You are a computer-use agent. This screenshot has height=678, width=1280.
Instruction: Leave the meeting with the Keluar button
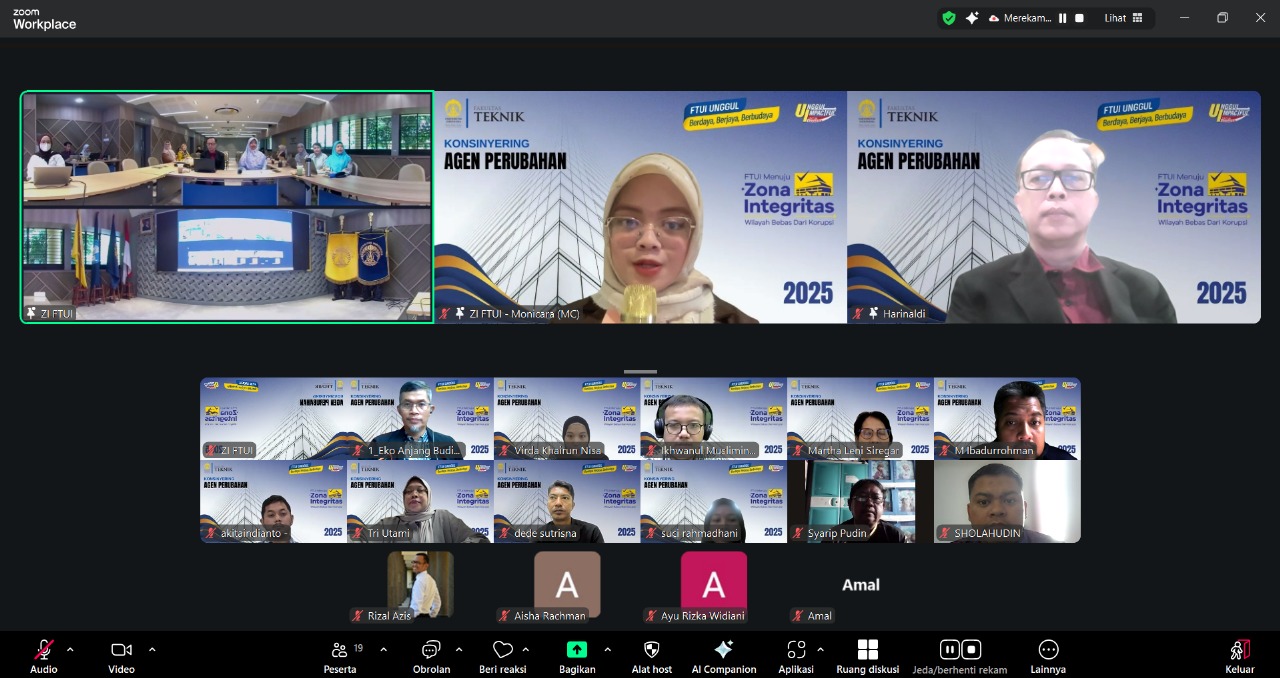[1240, 656]
